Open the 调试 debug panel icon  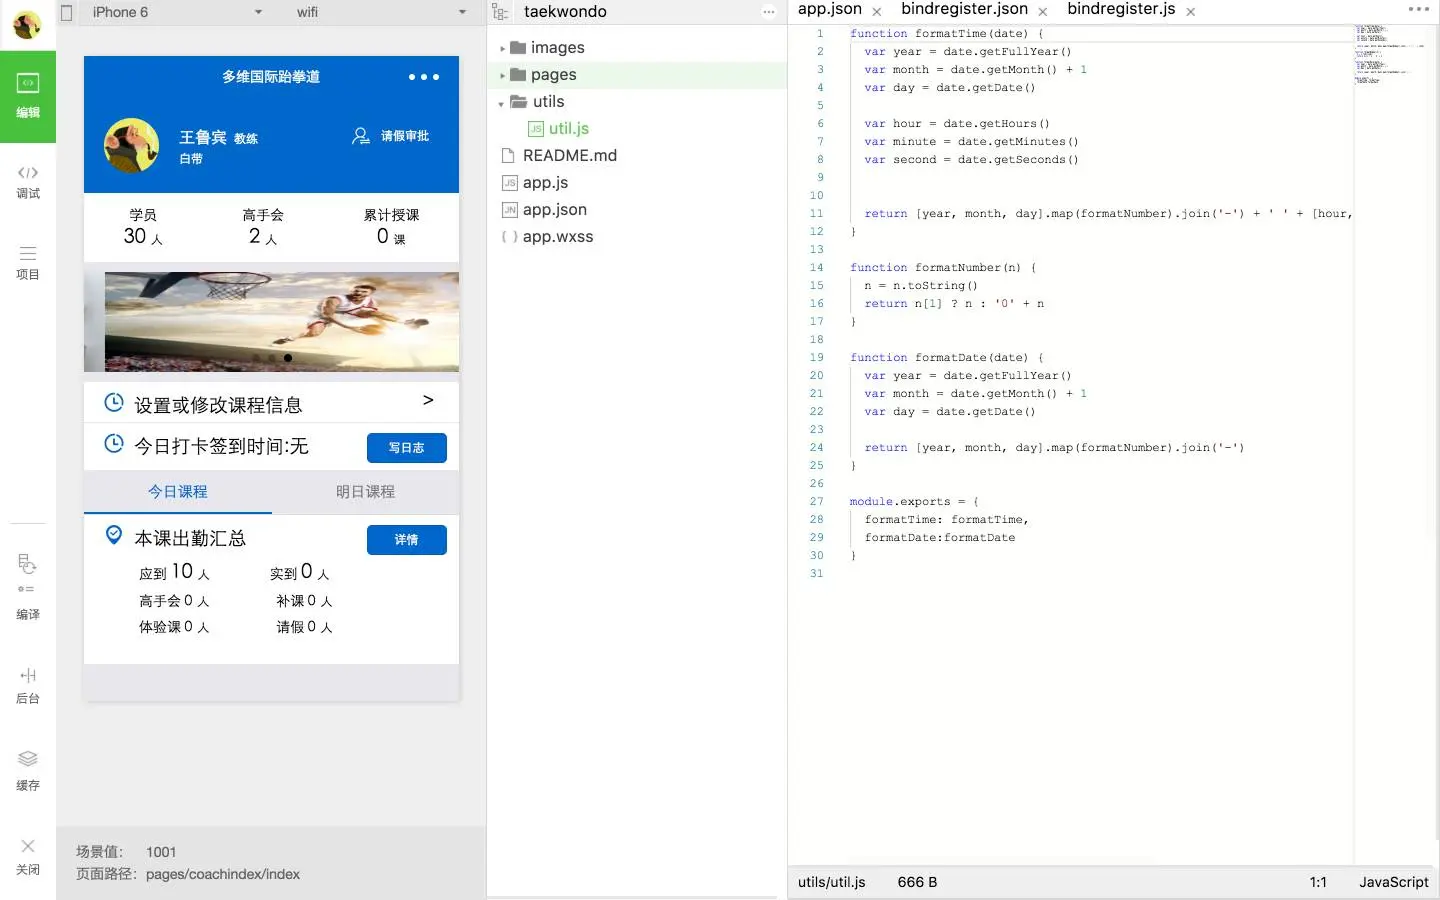point(28,182)
